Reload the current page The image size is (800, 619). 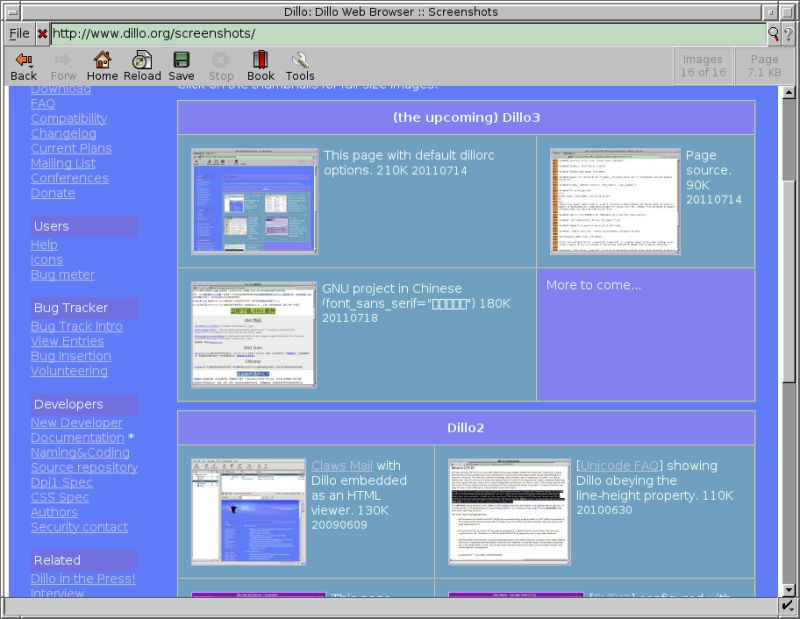pos(142,63)
